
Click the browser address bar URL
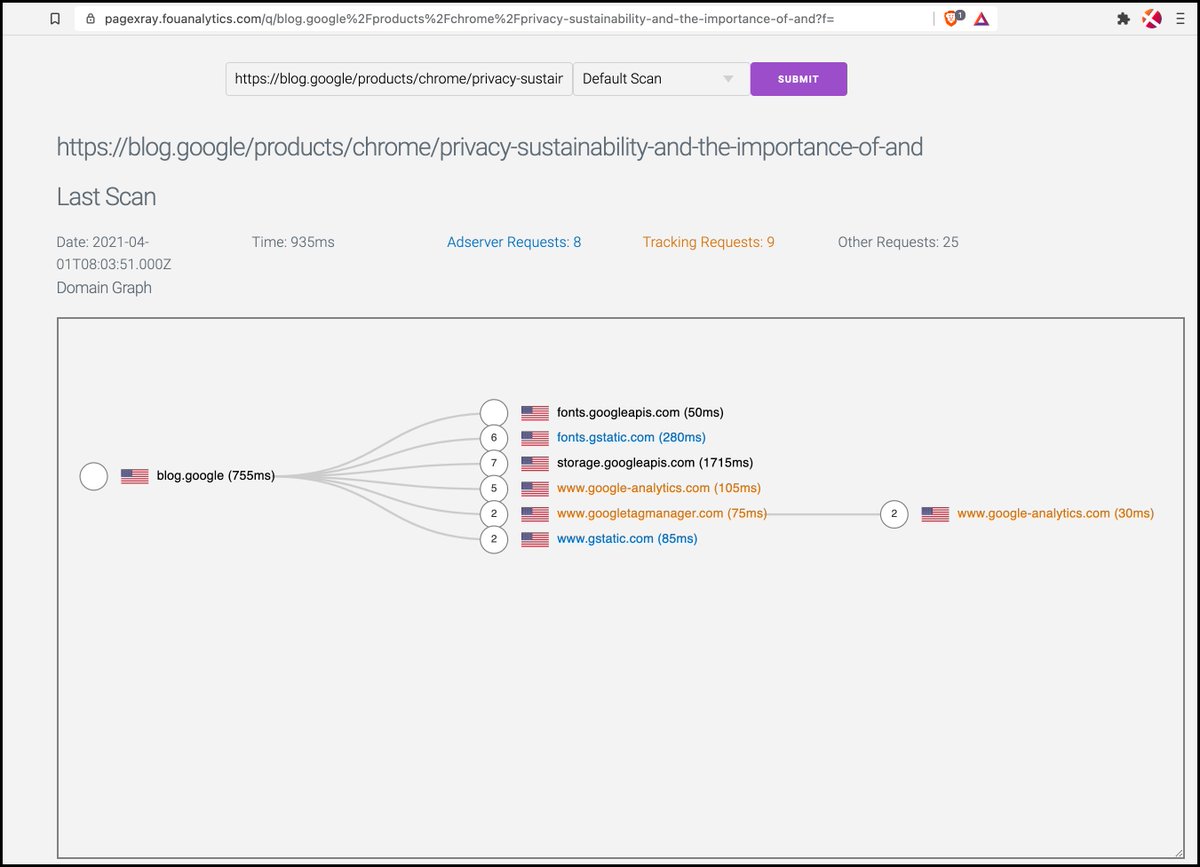[x=469, y=18]
